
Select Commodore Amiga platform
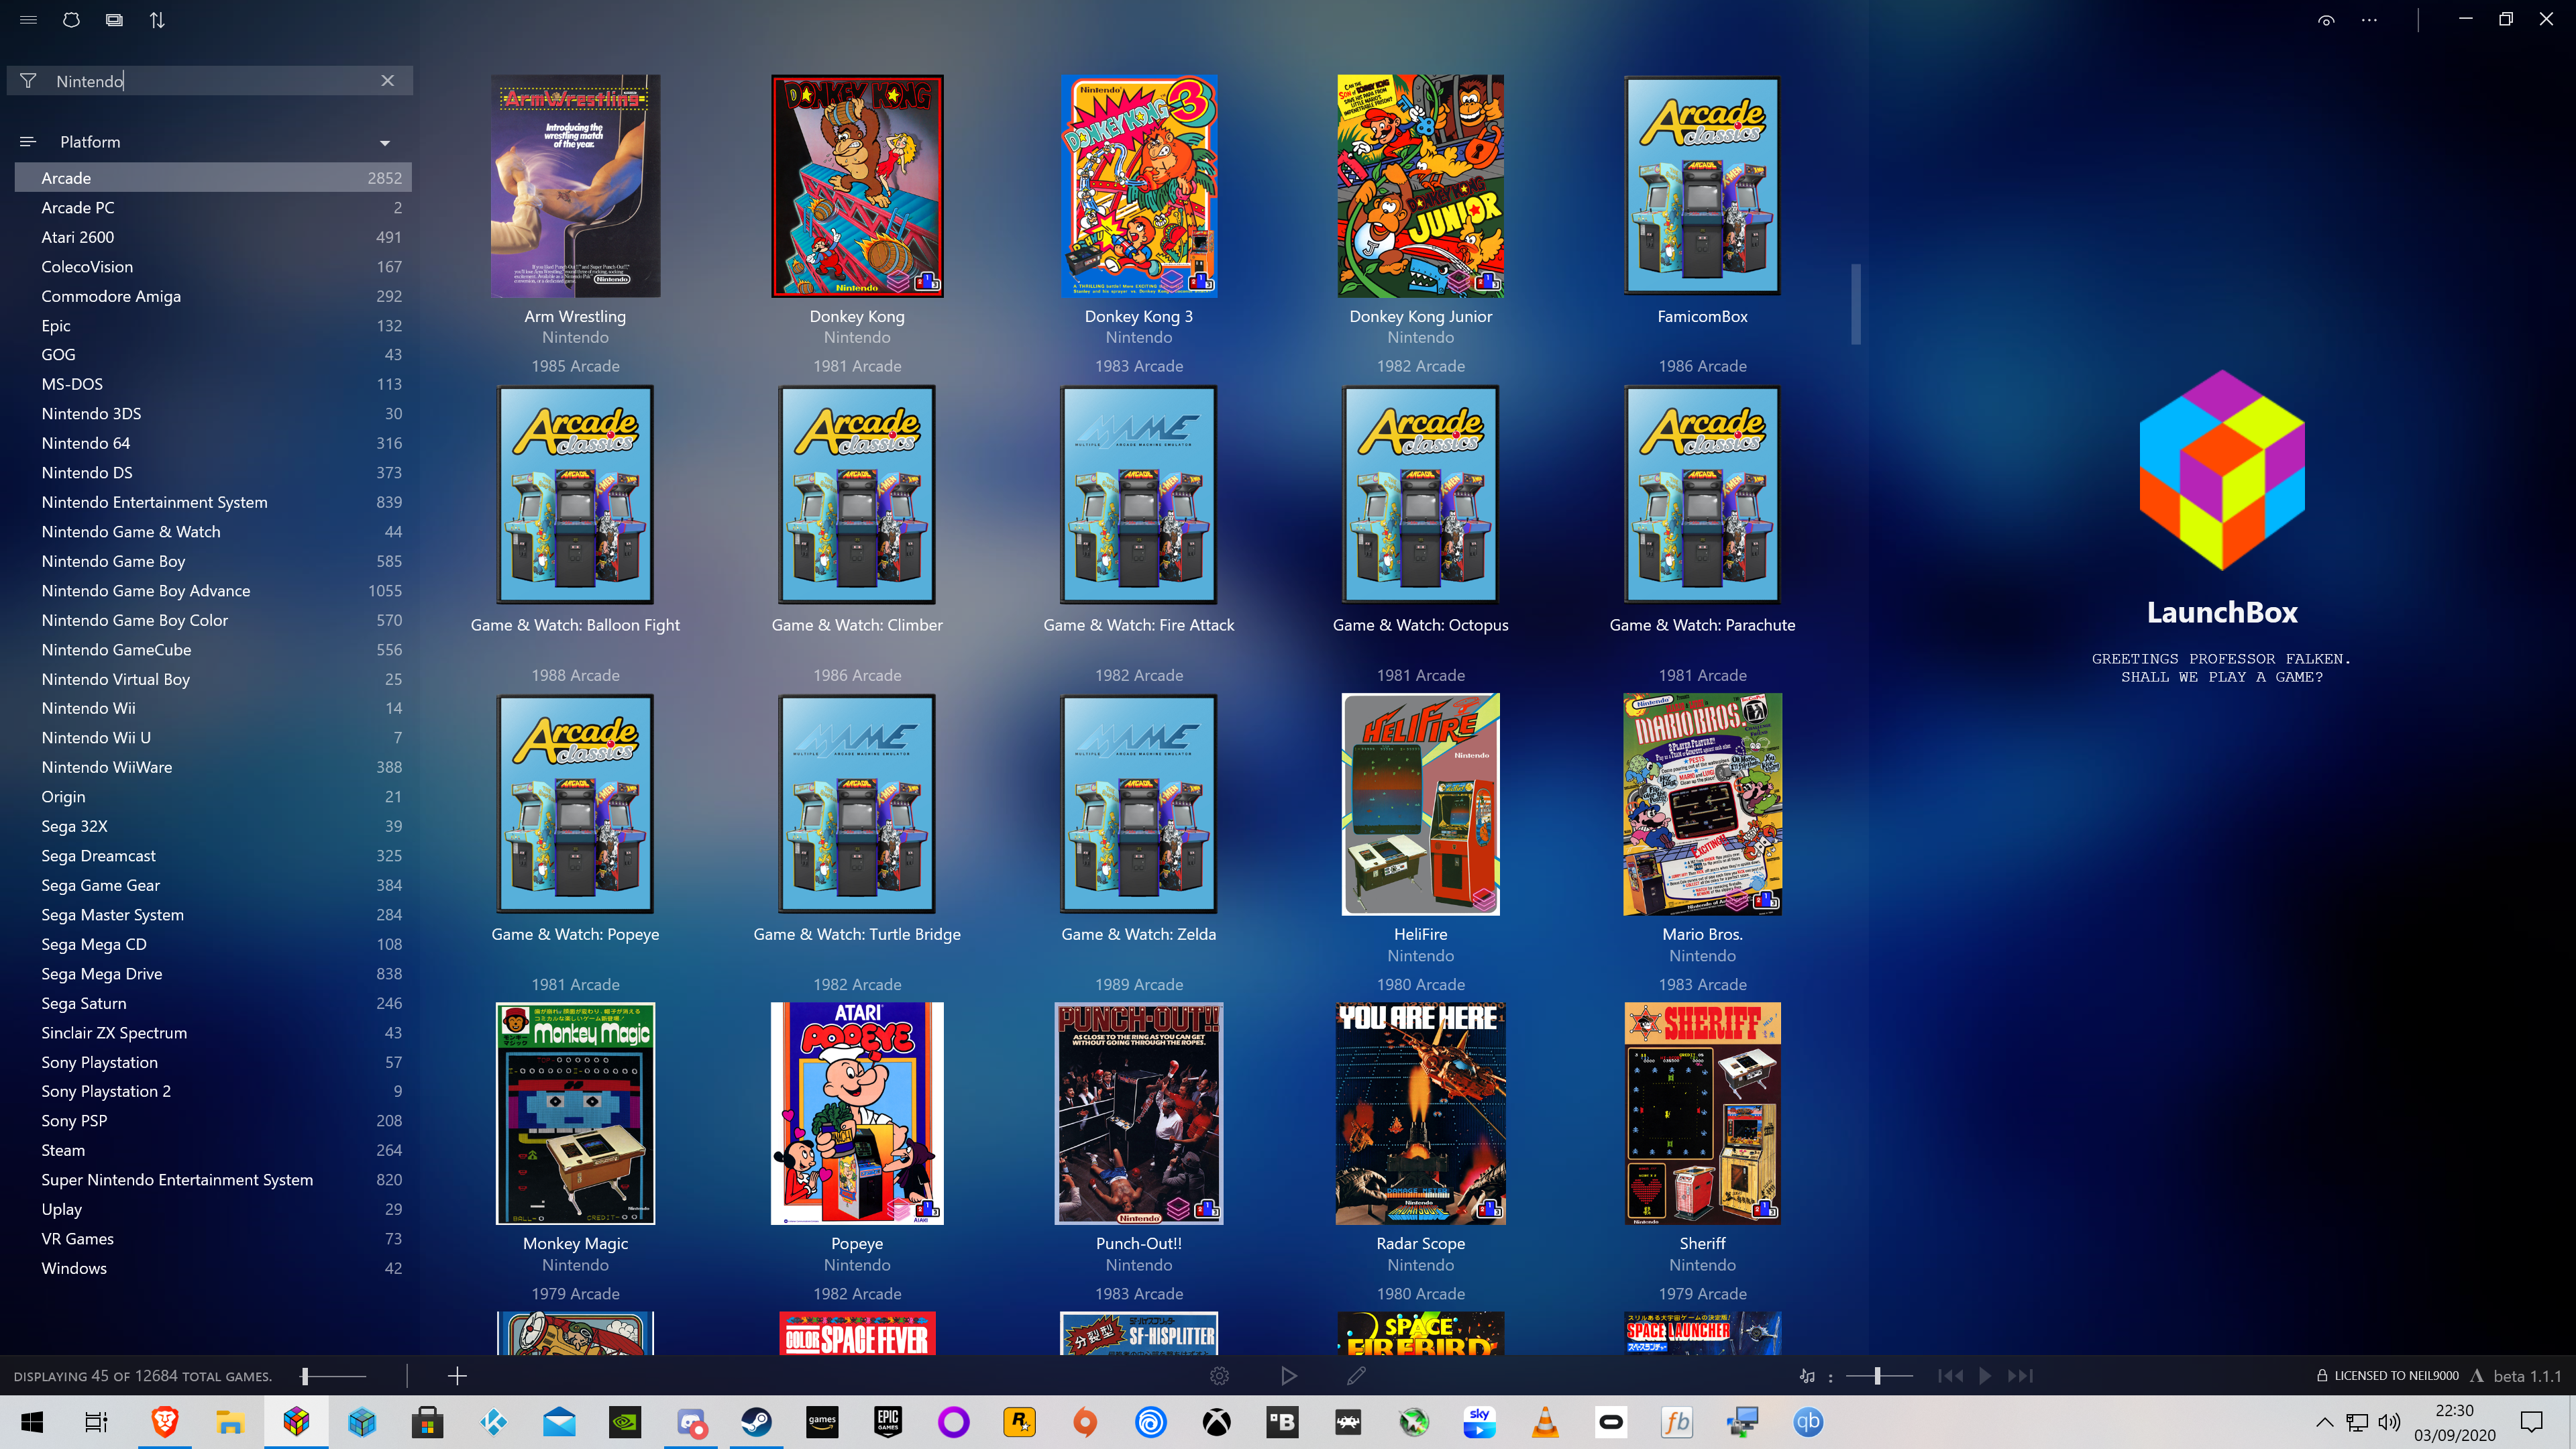coord(213,296)
